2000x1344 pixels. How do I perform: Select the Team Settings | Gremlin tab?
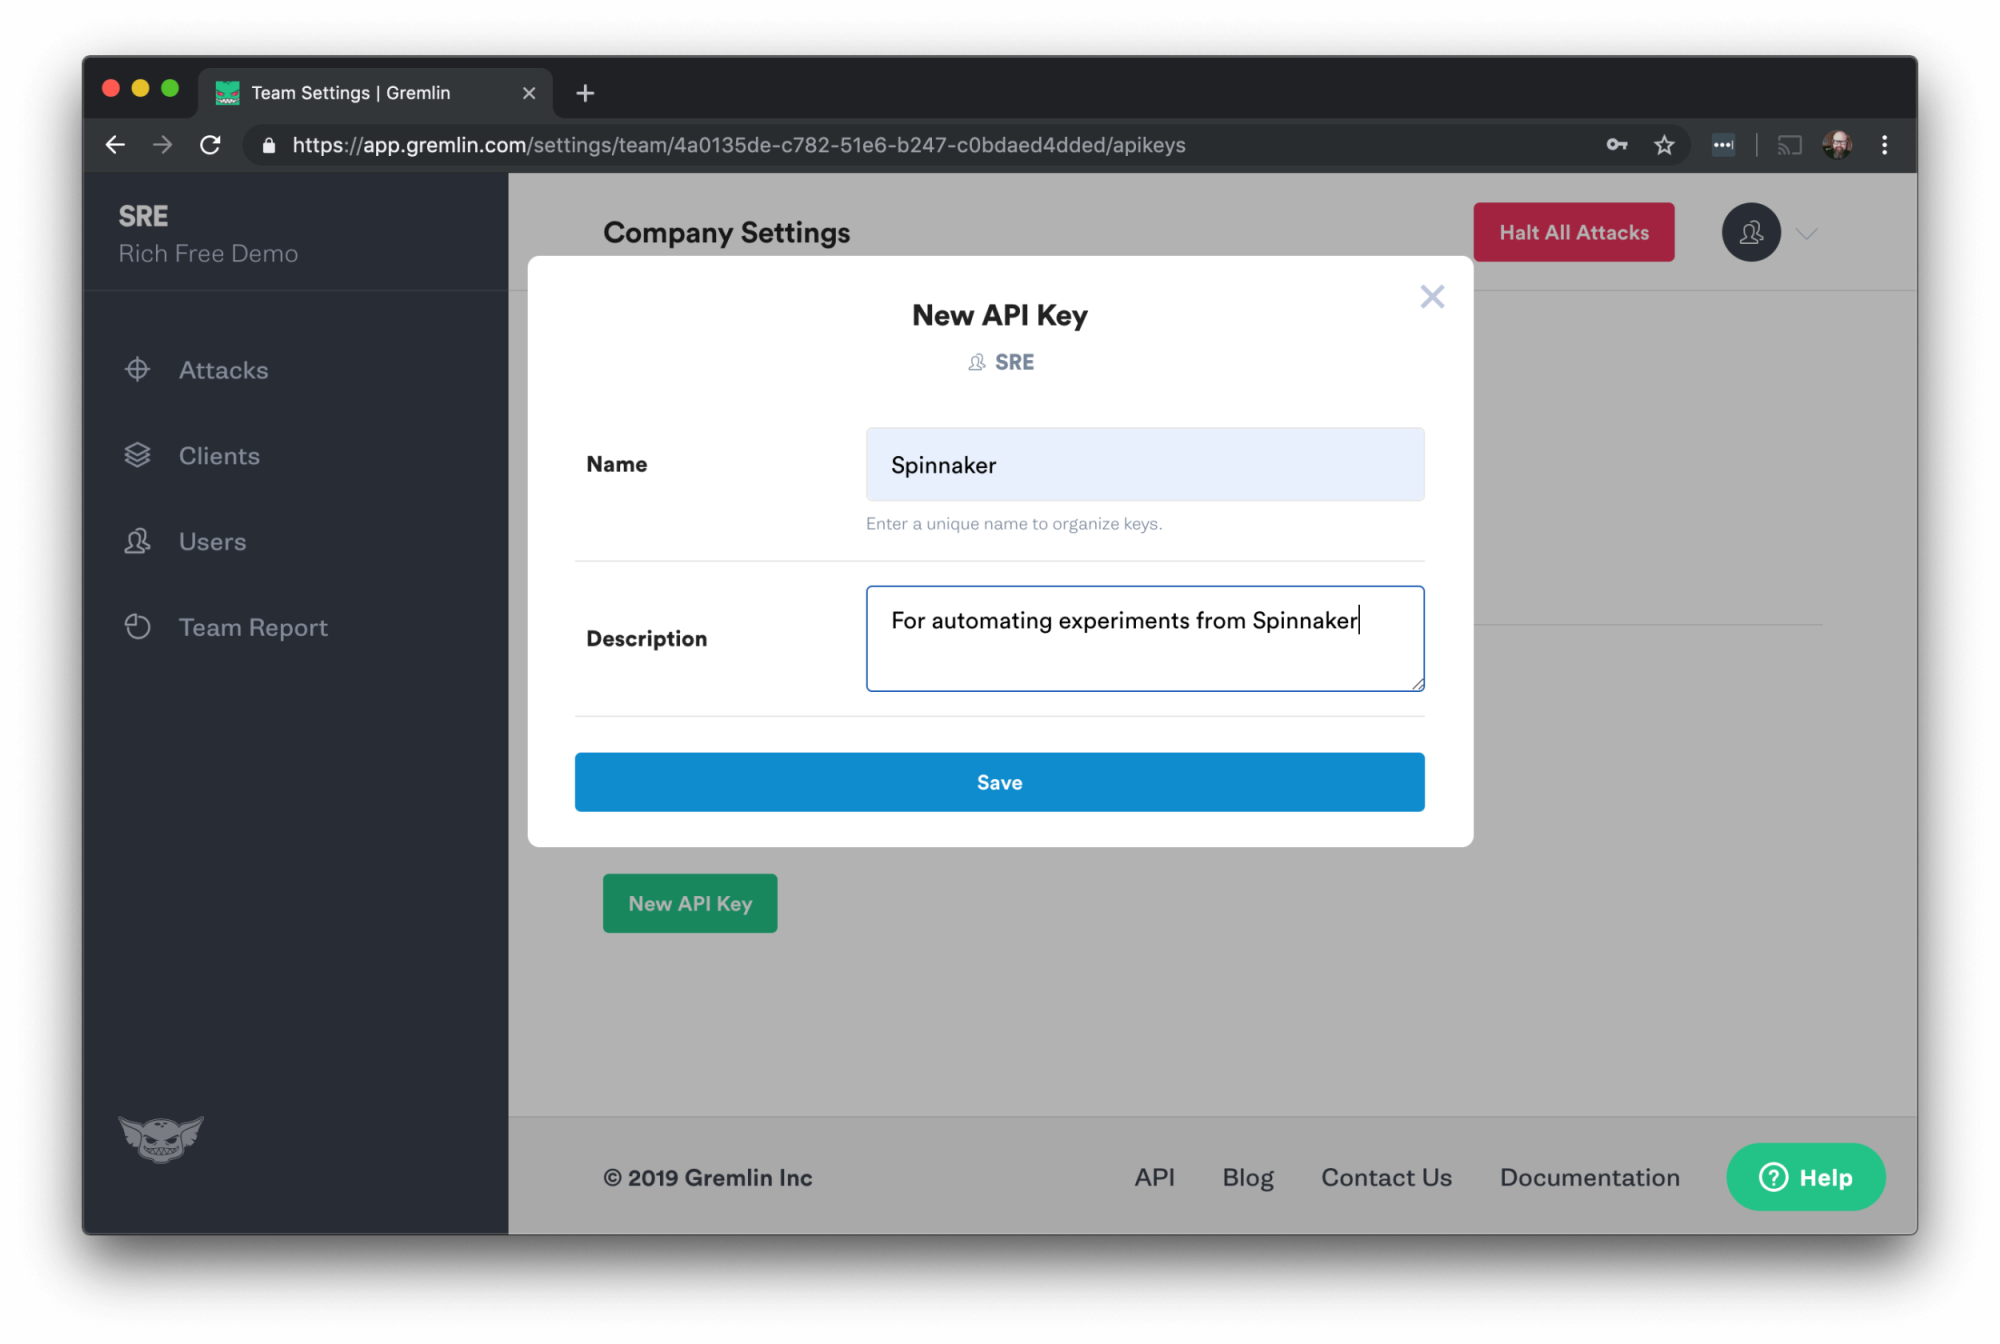point(375,93)
